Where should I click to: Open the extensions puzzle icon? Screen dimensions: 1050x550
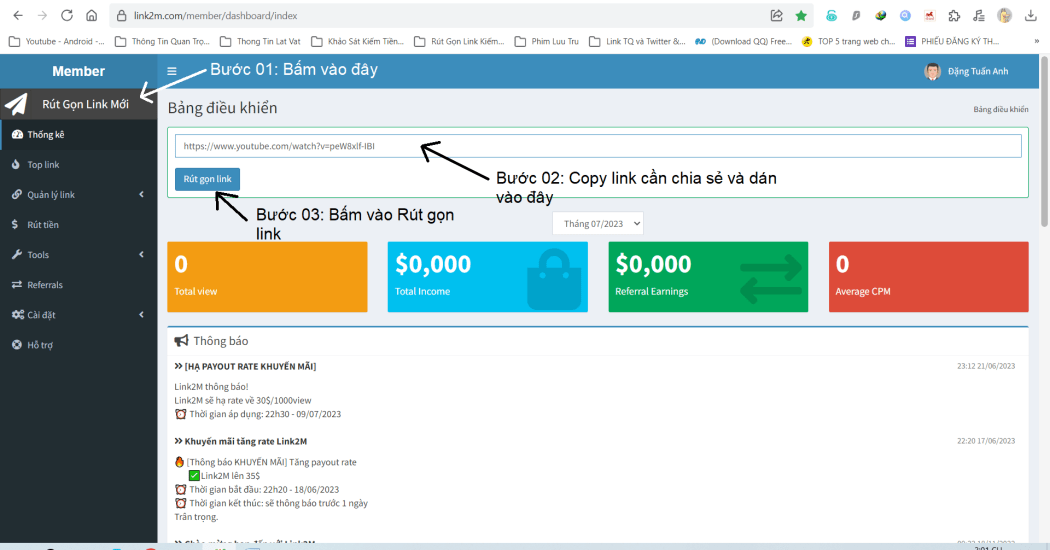pyautogui.click(x=954, y=15)
